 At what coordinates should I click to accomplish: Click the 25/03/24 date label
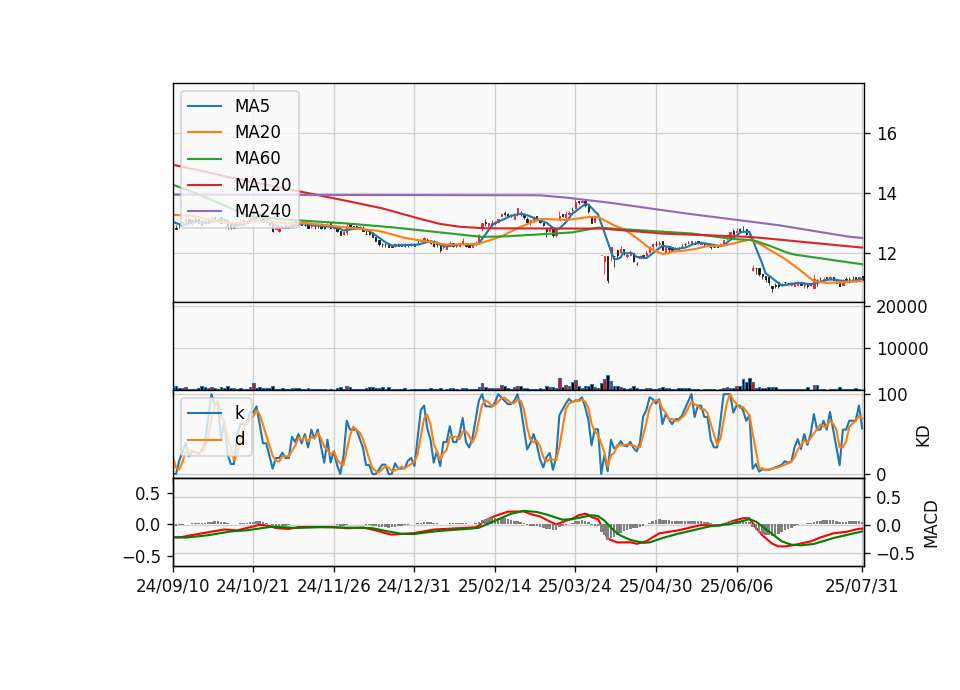tap(575, 586)
